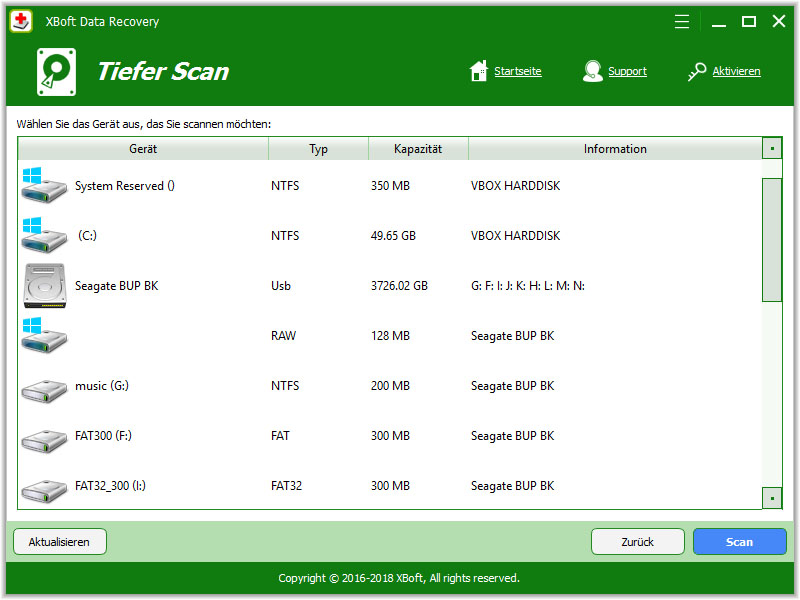The width and height of the screenshot is (800, 600).
Task: Click the vertical scrollbar thumb
Action: coord(772,240)
